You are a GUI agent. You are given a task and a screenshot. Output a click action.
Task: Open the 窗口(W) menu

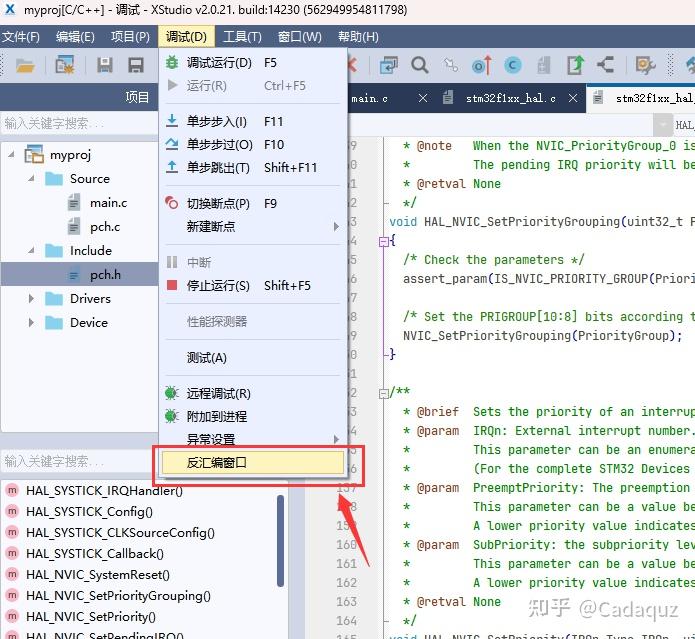tap(300, 36)
